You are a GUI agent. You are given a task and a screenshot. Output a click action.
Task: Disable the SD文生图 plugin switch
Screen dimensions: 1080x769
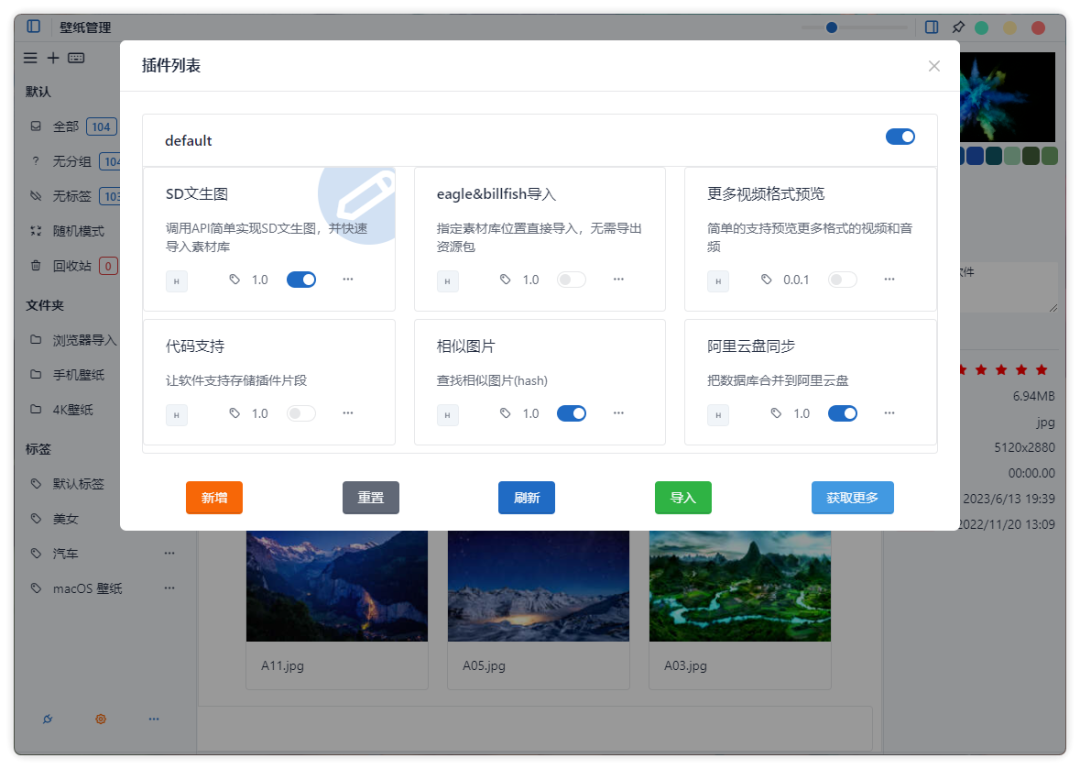(301, 279)
